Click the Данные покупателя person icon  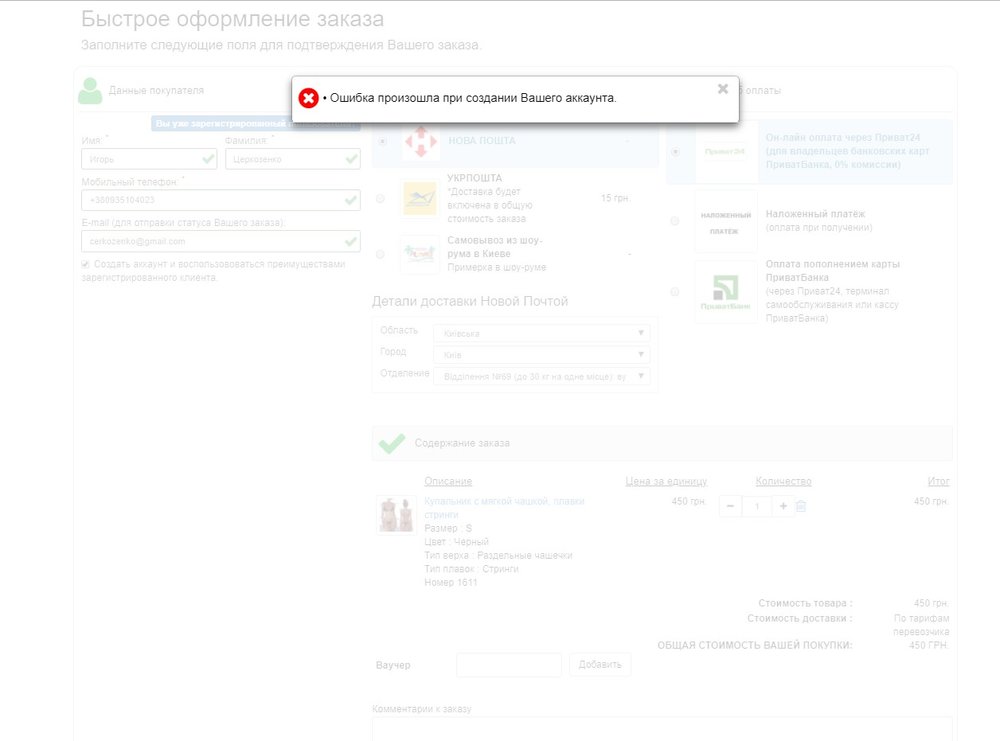(90, 89)
